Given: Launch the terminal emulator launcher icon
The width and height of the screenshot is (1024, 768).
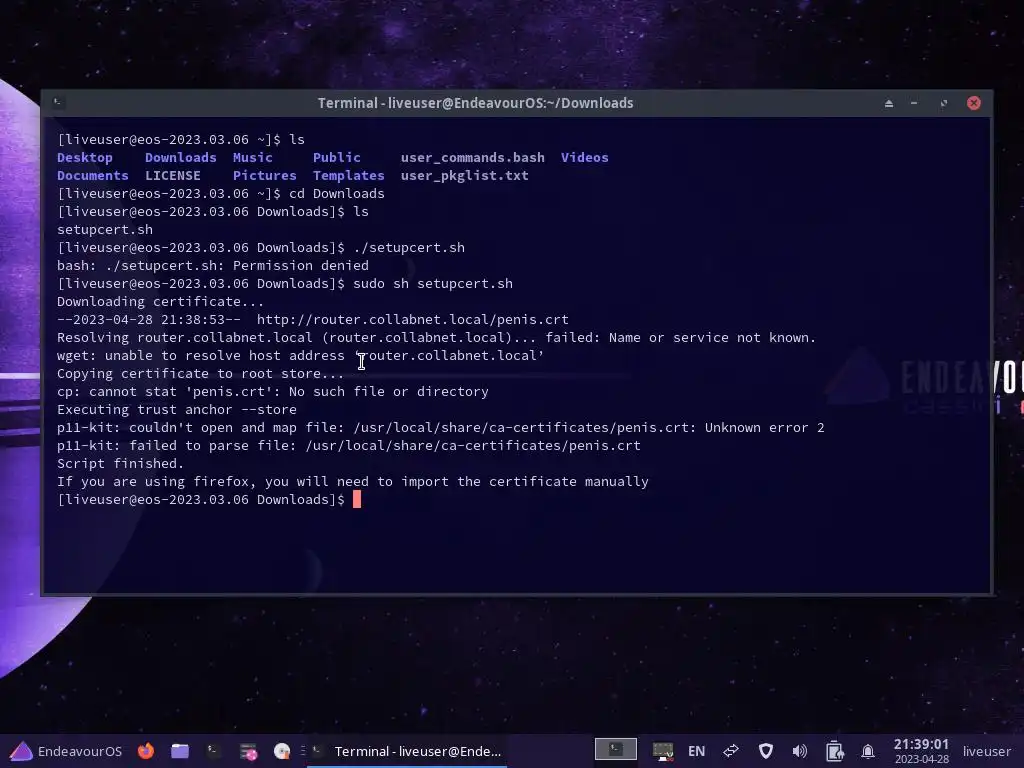Looking at the screenshot, I should tap(213, 751).
